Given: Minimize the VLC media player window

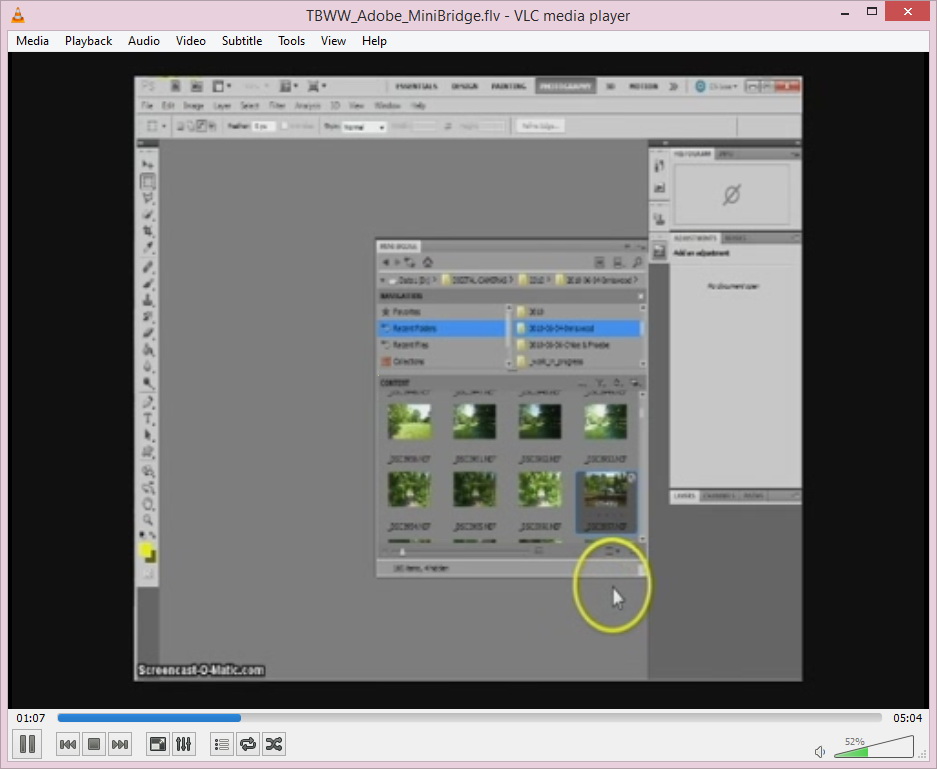Looking at the screenshot, I should [845, 13].
